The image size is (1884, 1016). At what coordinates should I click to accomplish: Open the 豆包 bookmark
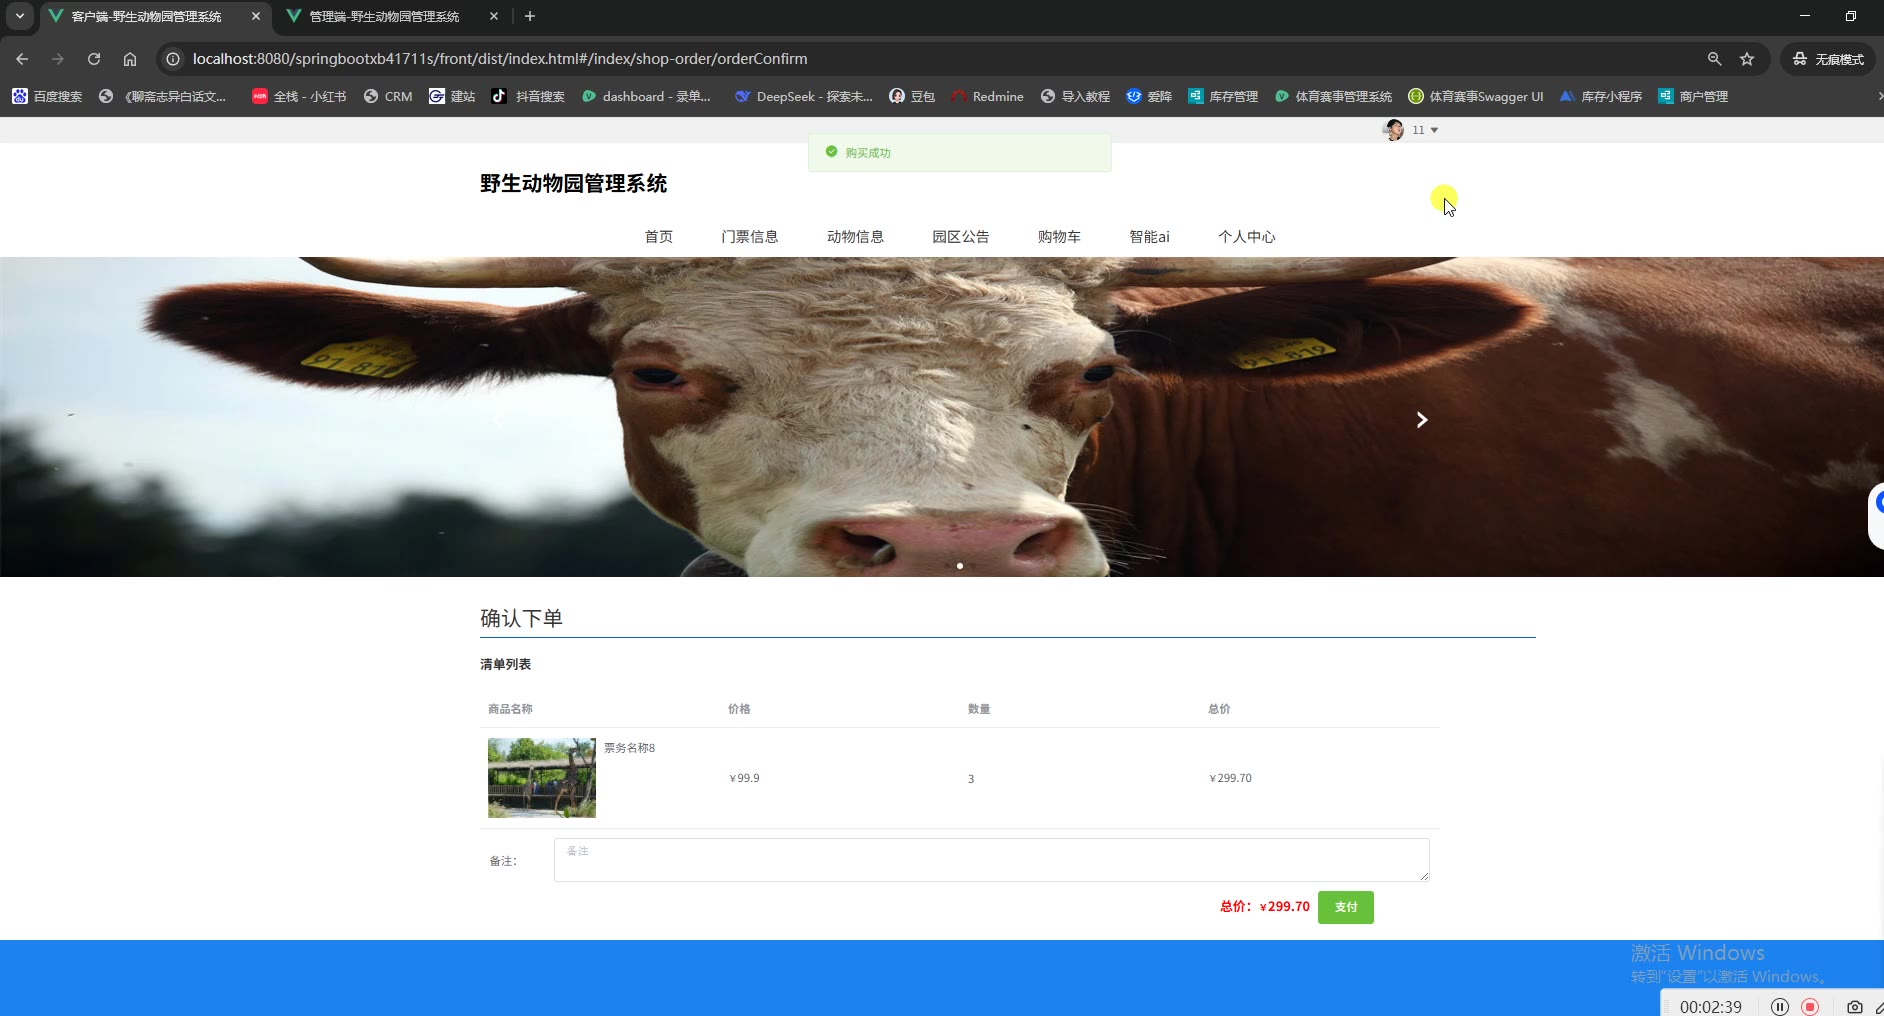click(x=912, y=97)
